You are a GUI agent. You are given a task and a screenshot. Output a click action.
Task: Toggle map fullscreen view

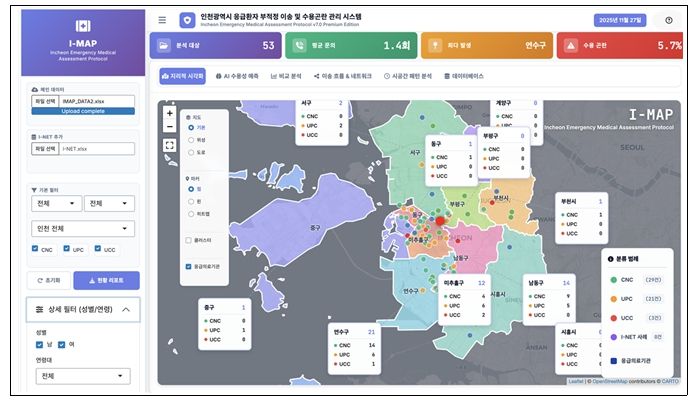[170, 146]
